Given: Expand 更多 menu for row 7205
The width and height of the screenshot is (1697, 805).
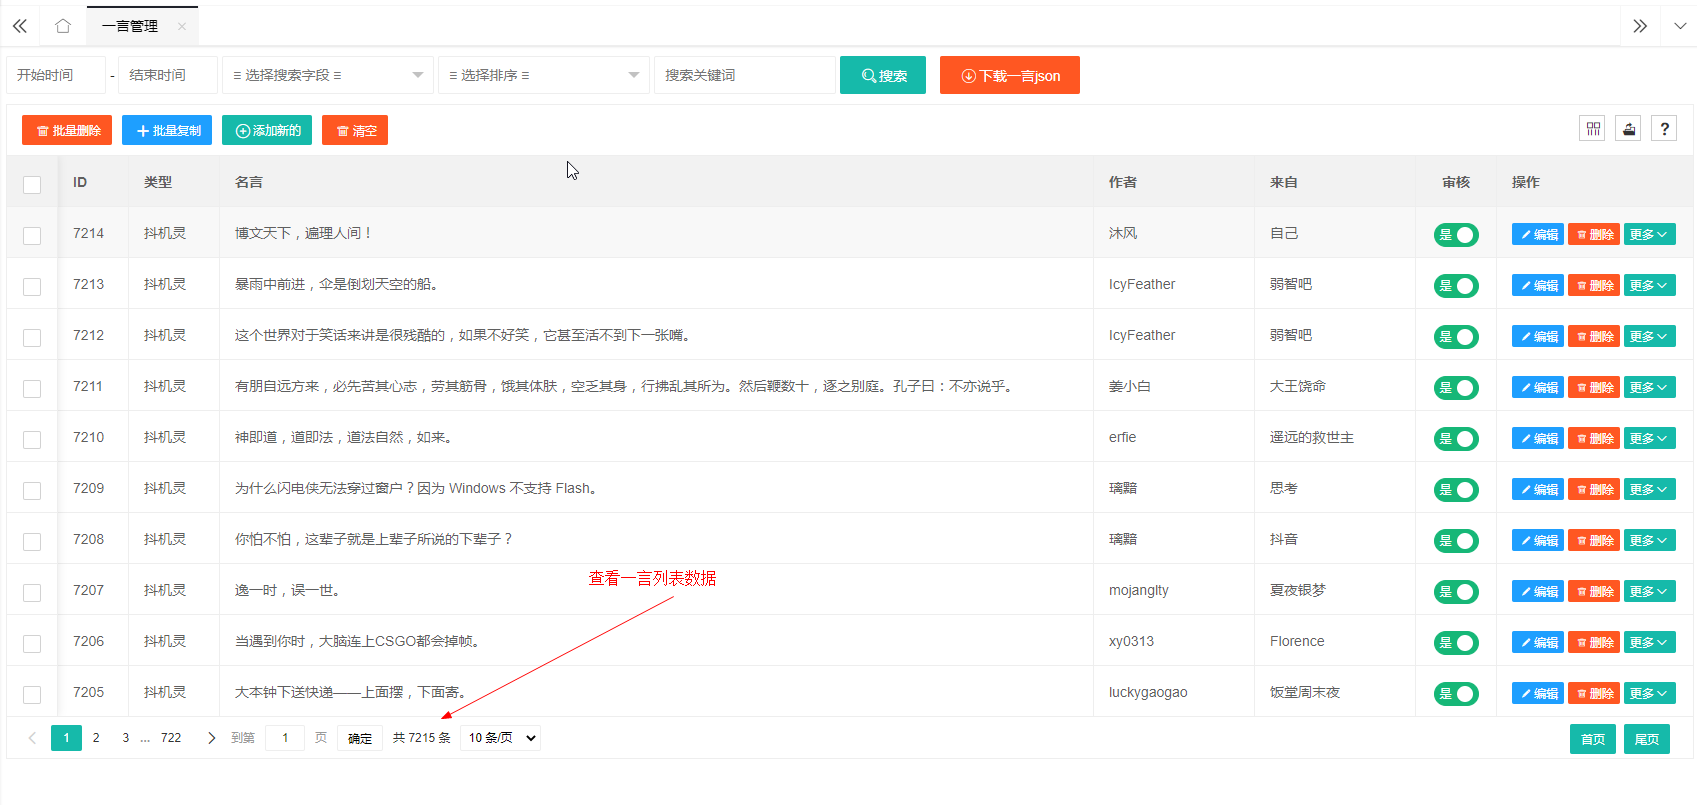Looking at the screenshot, I should [x=1650, y=693].
